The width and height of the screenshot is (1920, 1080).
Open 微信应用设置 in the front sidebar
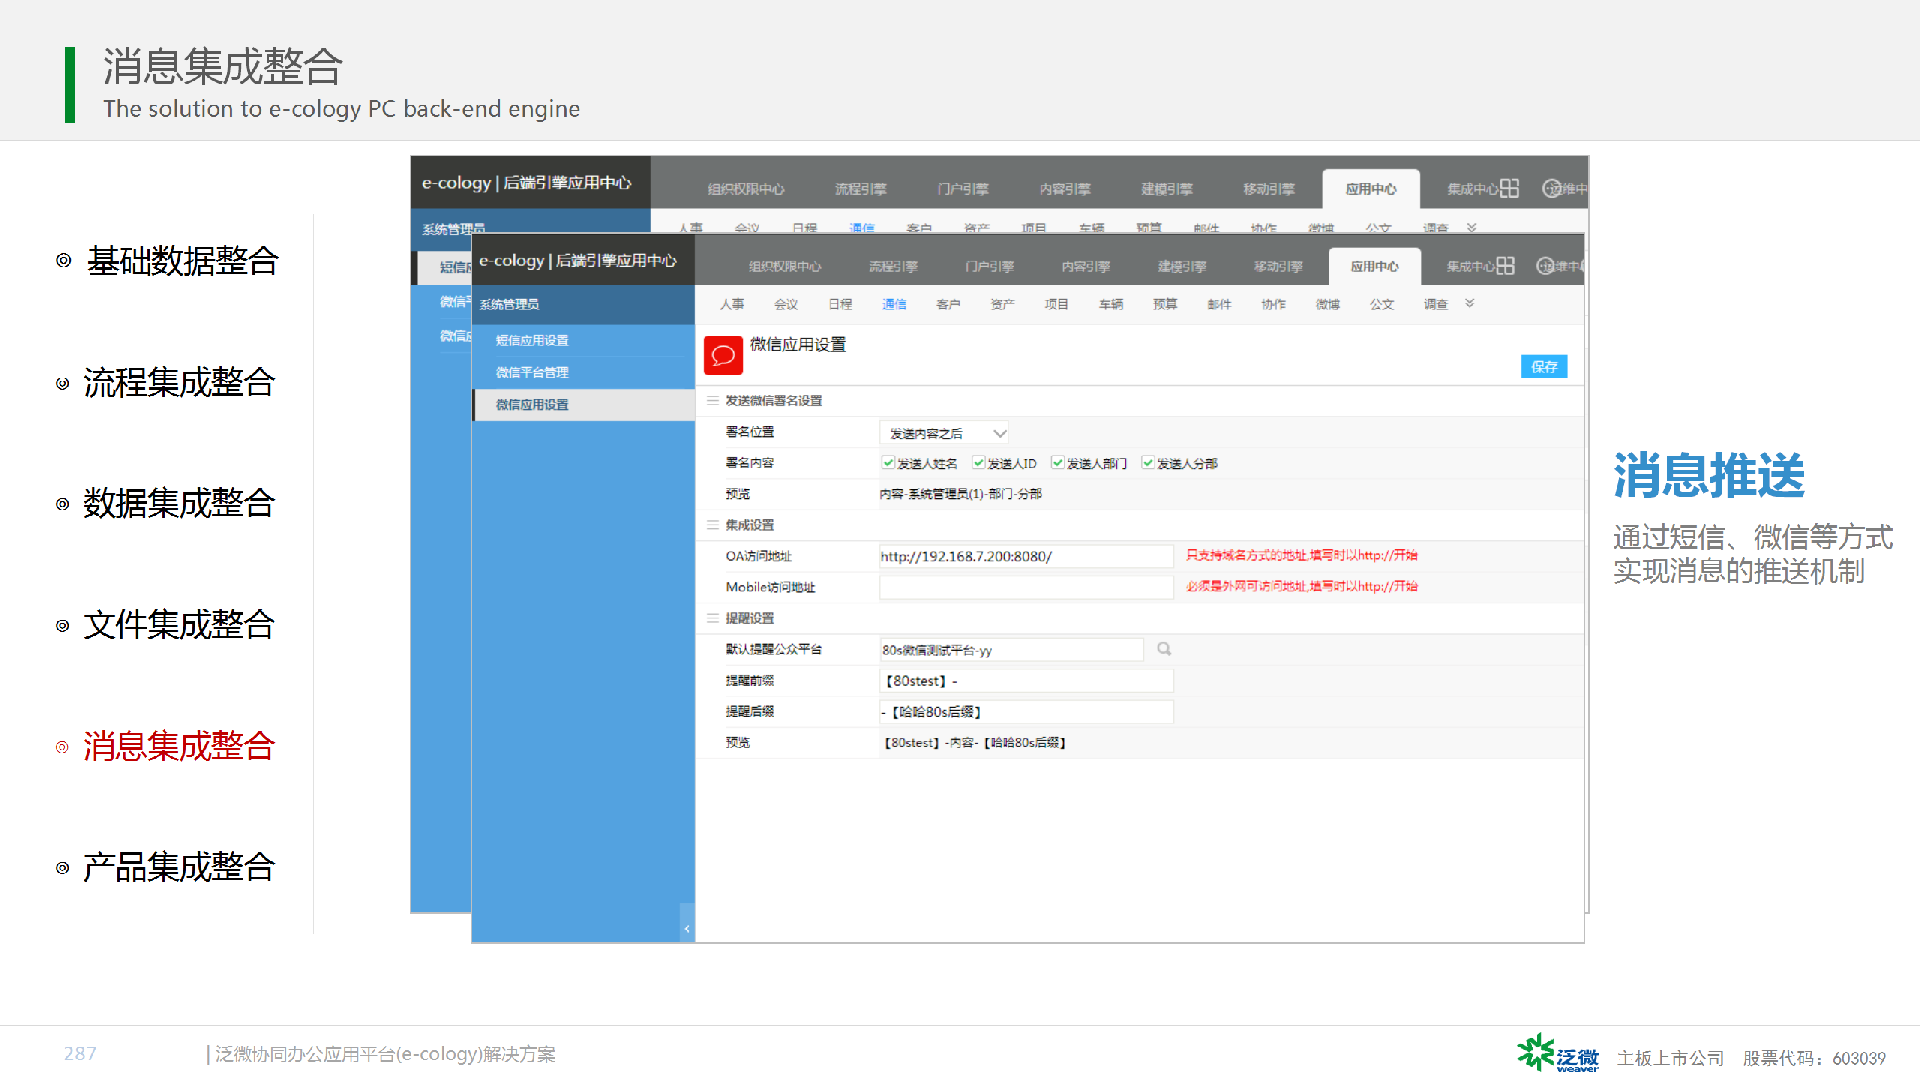tap(583, 405)
